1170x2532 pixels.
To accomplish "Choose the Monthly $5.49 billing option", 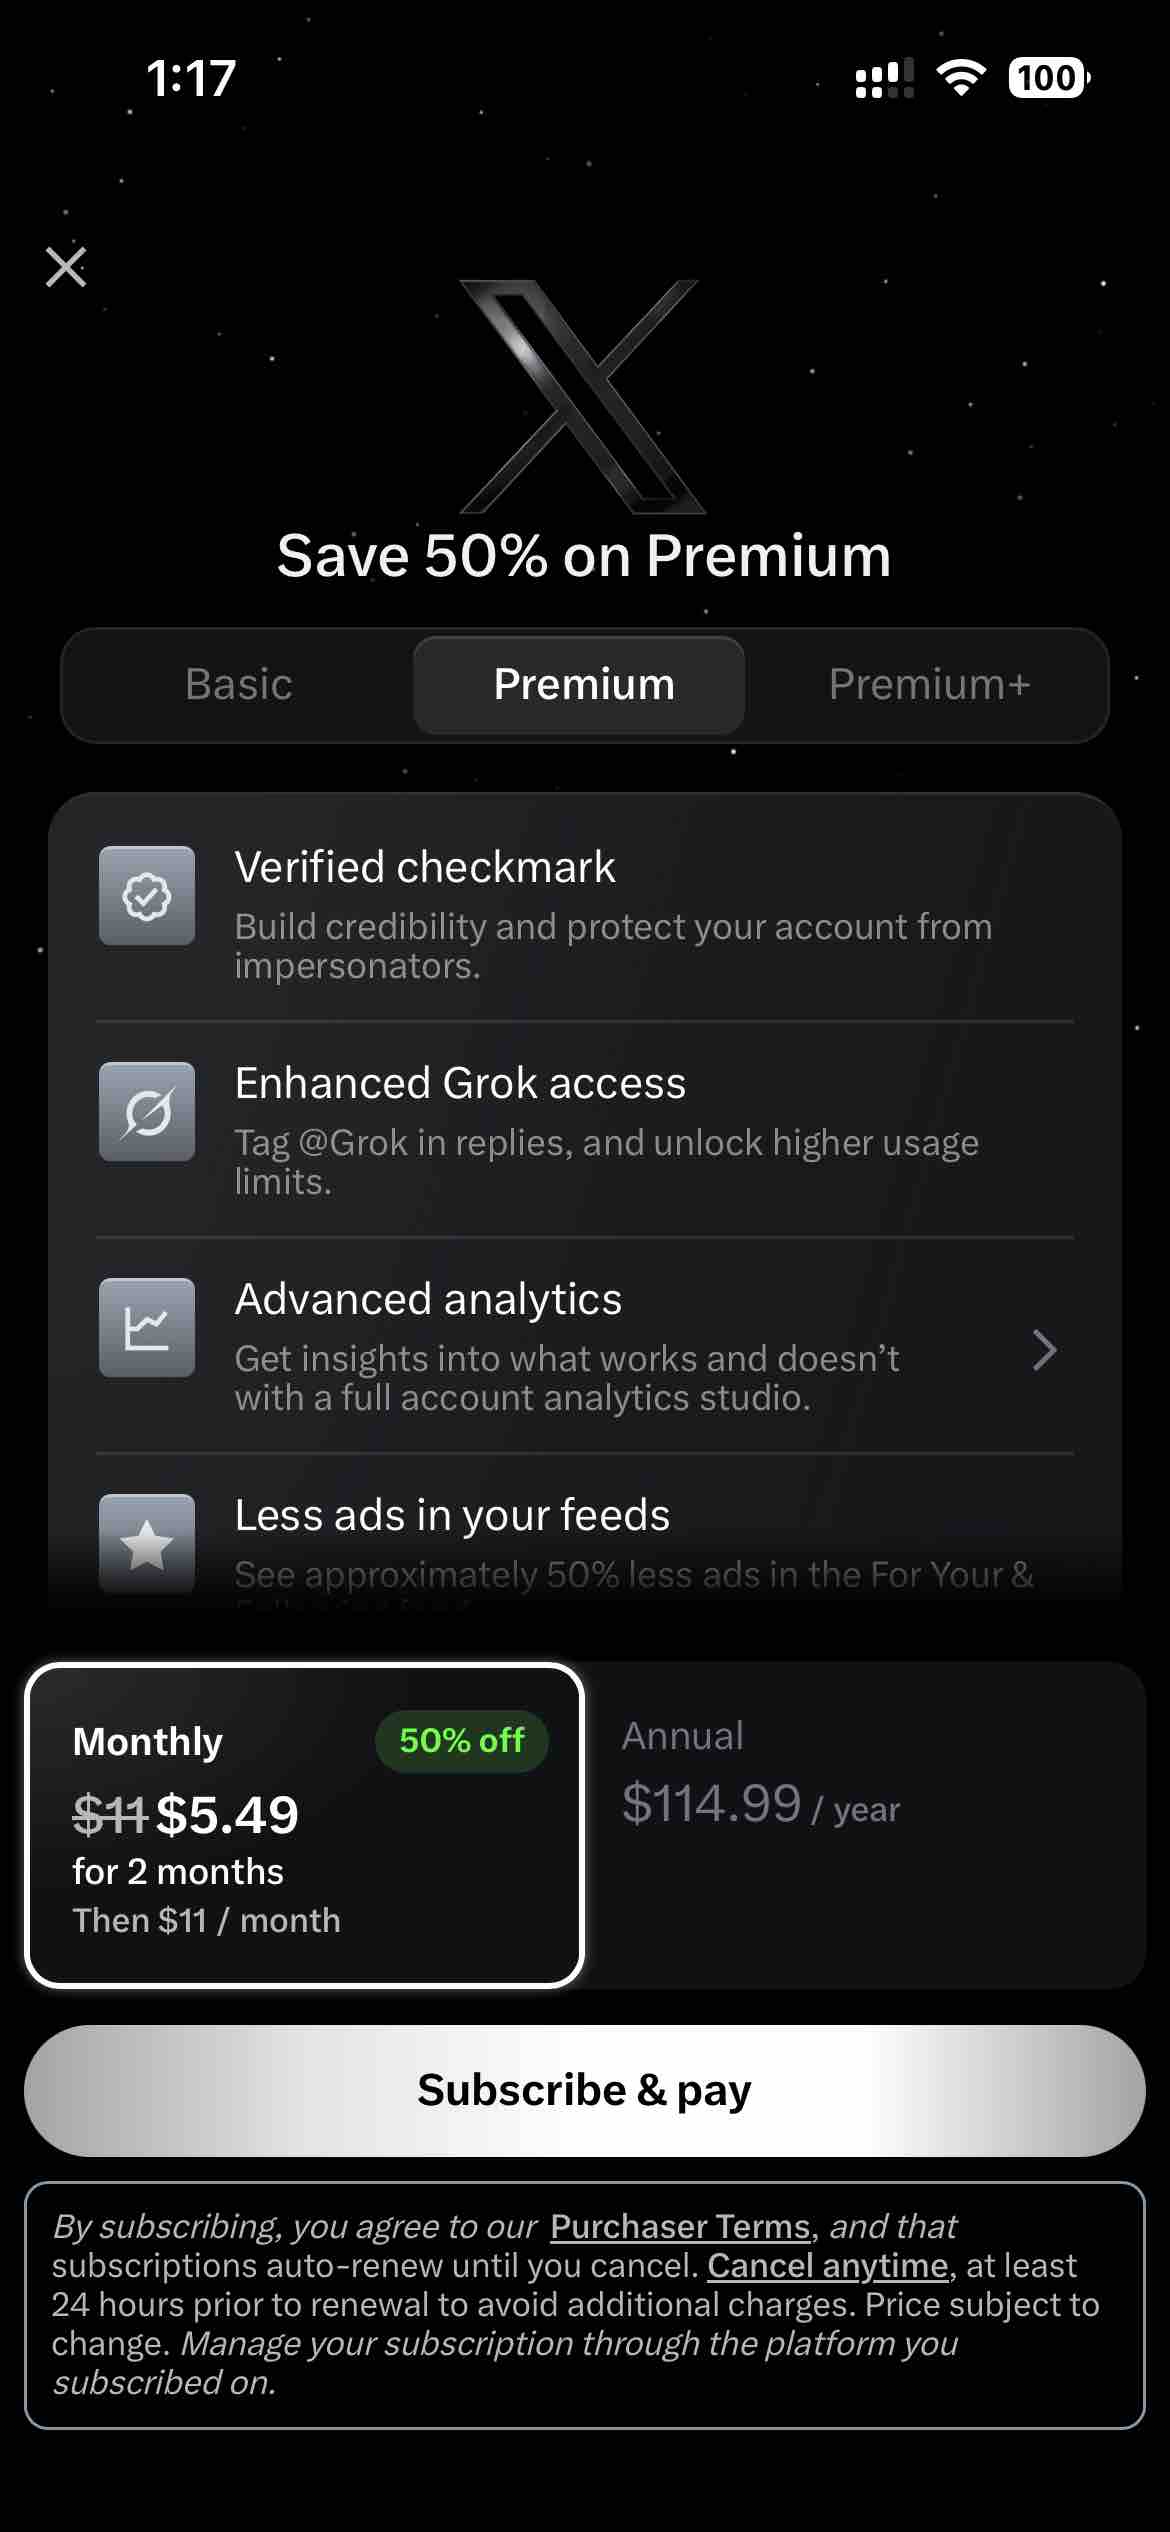I will (304, 1826).
